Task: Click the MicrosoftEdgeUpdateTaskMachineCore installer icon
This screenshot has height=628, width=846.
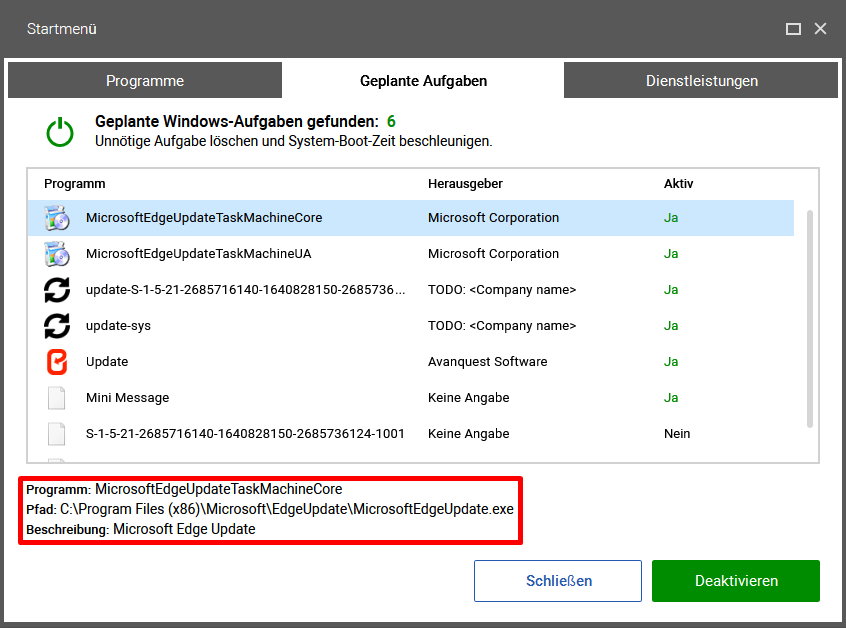Action: point(57,218)
